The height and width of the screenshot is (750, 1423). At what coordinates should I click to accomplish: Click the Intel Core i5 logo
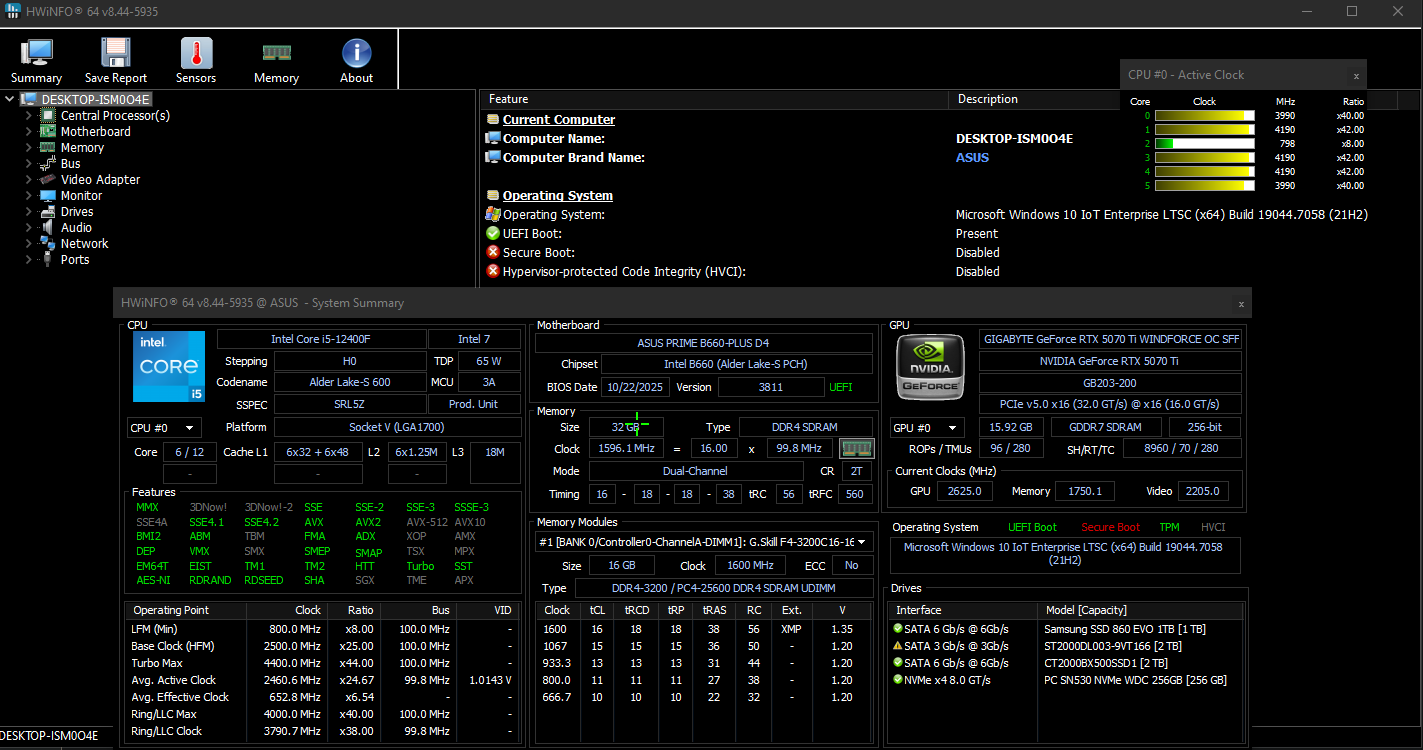tap(169, 367)
